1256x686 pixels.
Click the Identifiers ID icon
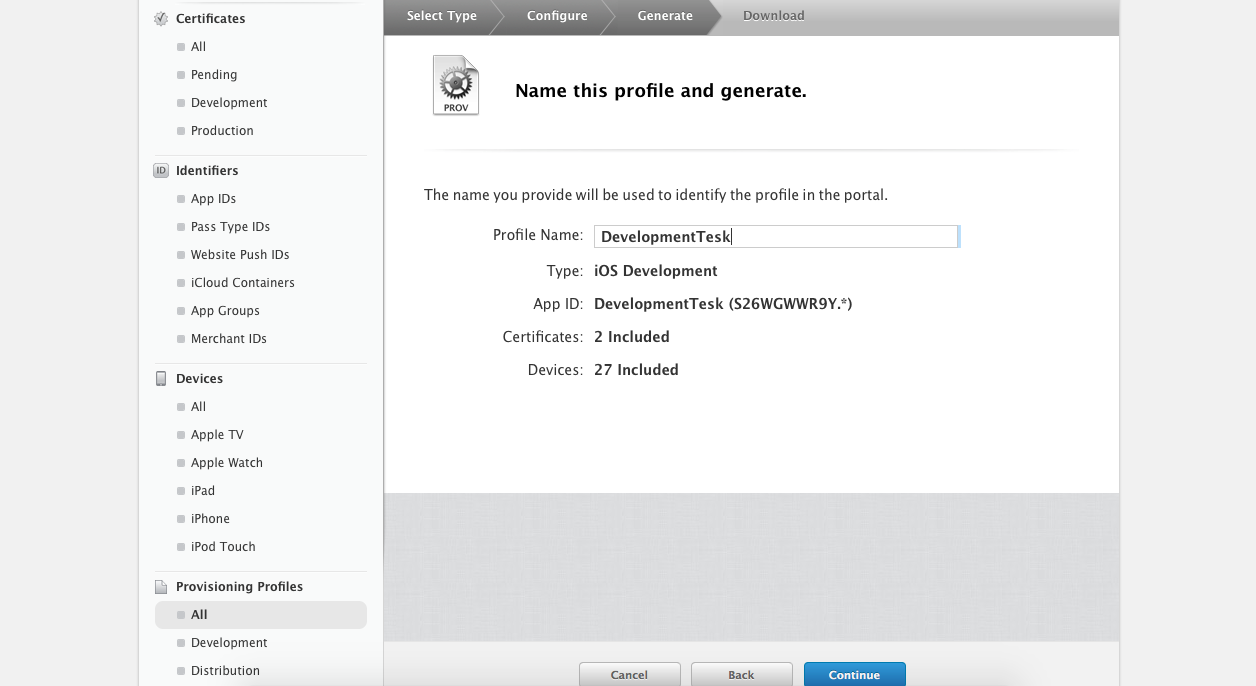(x=161, y=171)
